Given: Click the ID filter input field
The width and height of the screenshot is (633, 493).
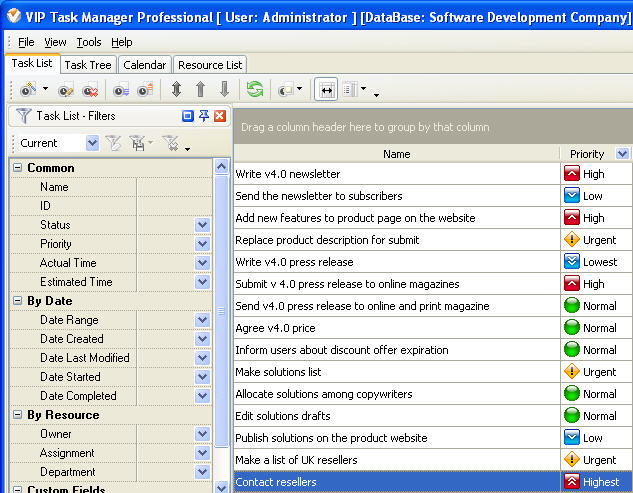Looking at the screenshot, I should 174,206.
